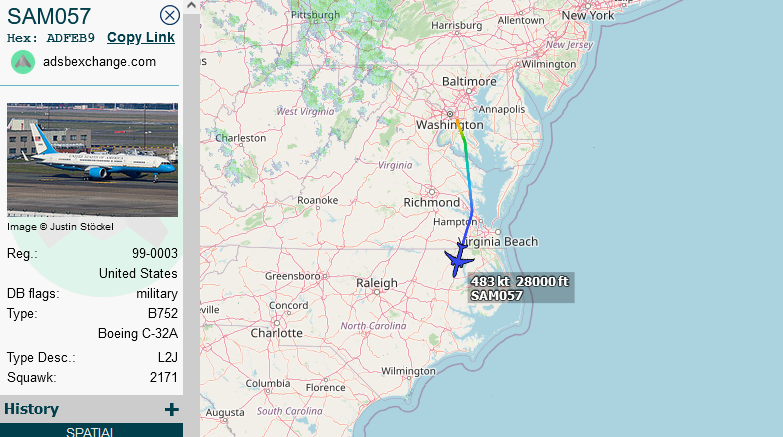Open the C-32A aircraft photo thumbnail
Viewport: 783px width, 437px height.
[92, 160]
